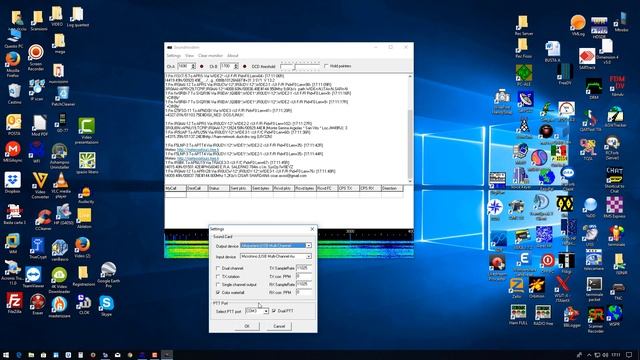640x360 pixels.
Task: Launch MEGAsync desktop shortcut
Action: tap(13, 152)
